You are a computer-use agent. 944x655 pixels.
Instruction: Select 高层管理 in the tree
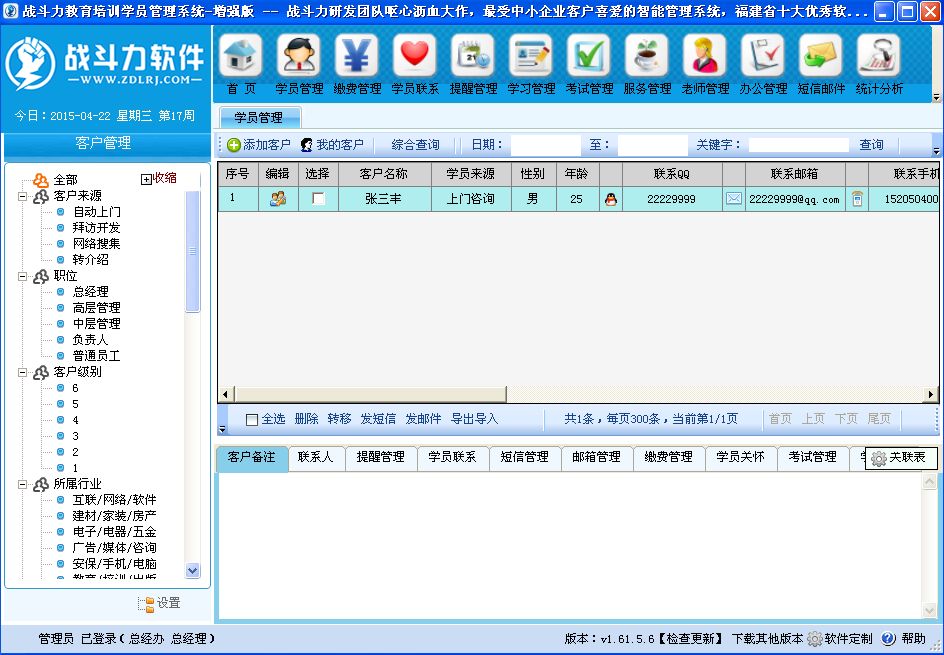click(x=97, y=308)
